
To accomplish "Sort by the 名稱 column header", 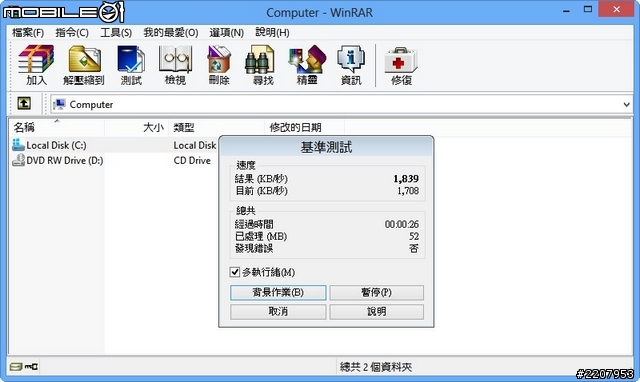I will [57, 127].
